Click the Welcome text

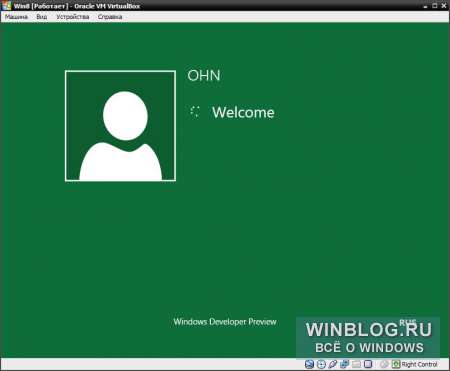coord(243,112)
